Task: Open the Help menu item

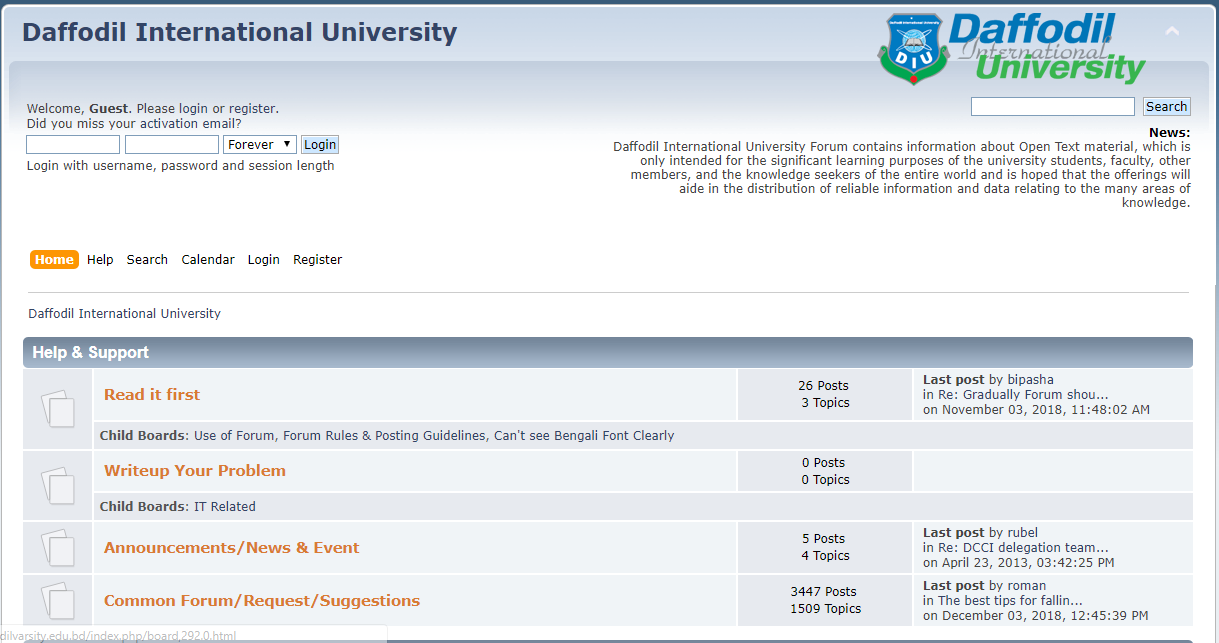Action: click(100, 260)
